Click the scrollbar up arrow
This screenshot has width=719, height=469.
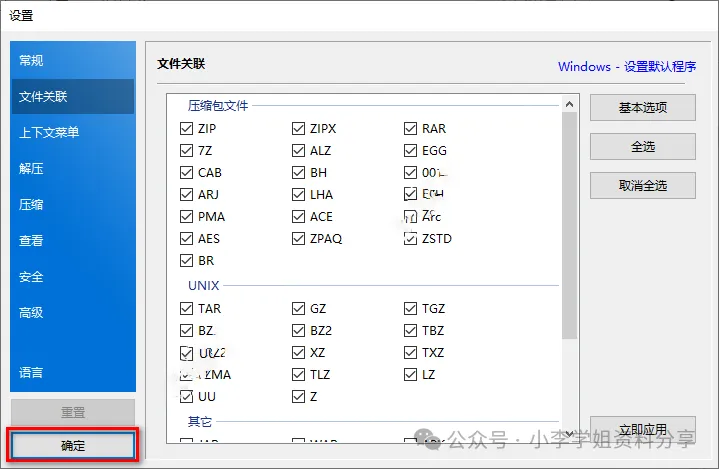point(570,105)
